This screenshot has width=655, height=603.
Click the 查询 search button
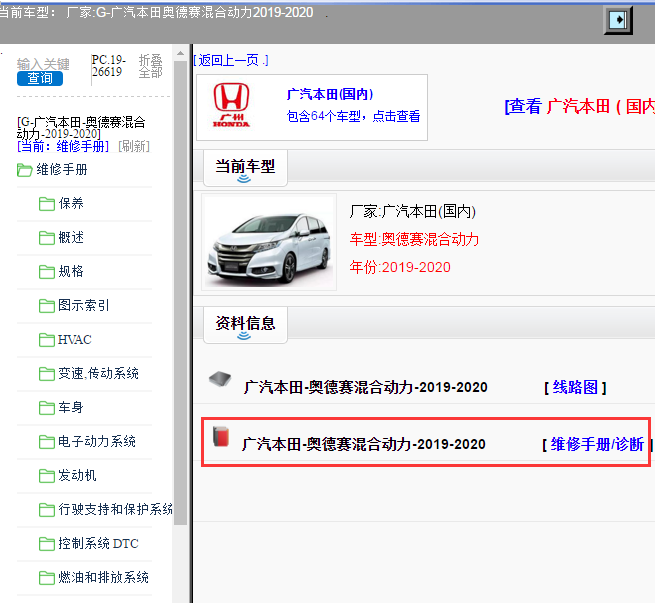tap(40, 79)
